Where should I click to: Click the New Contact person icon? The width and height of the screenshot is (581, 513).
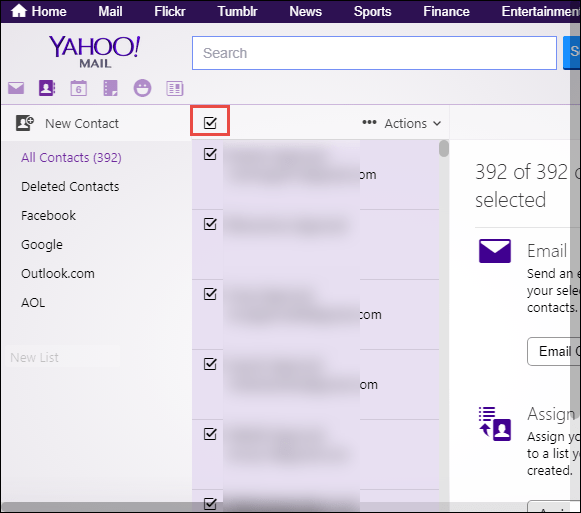[24, 123]
